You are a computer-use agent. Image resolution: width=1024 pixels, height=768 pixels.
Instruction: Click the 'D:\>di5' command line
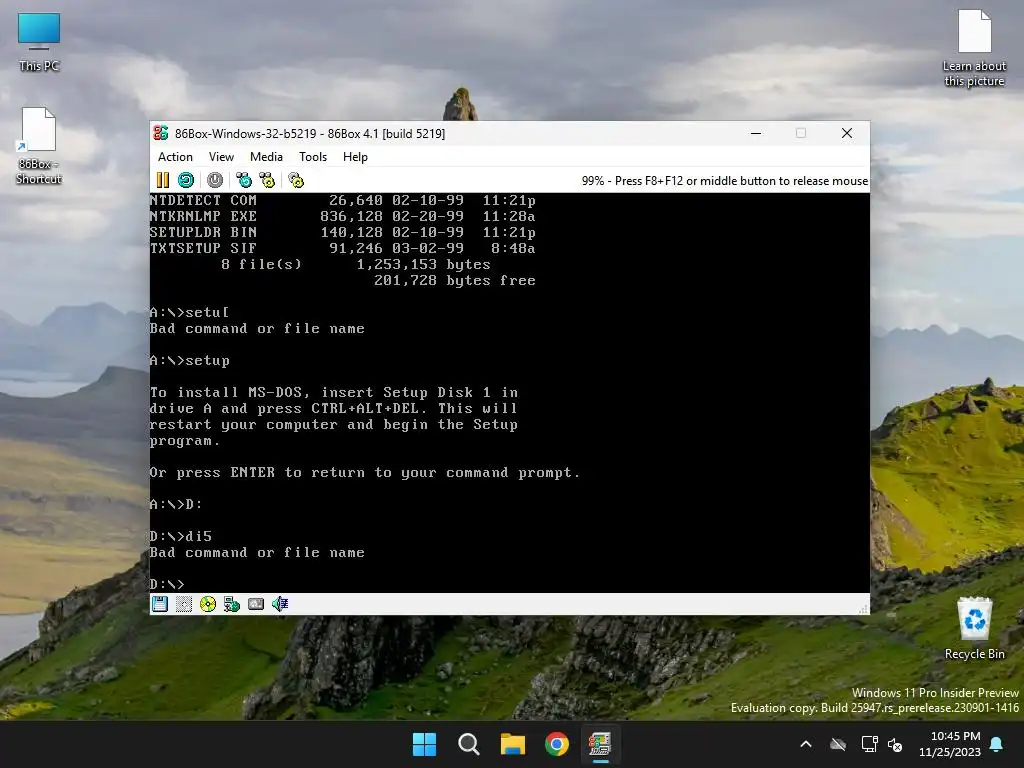181,536
